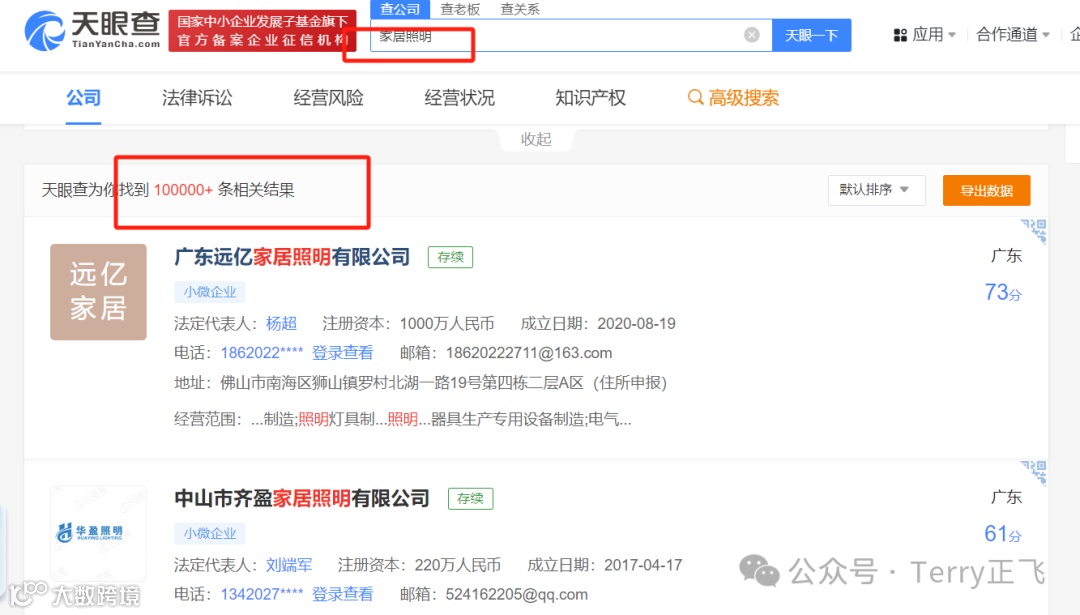Screen dimensions: 1080x615
Task: Focus the search input with 家居照明
Action: (x=570, y=35)
